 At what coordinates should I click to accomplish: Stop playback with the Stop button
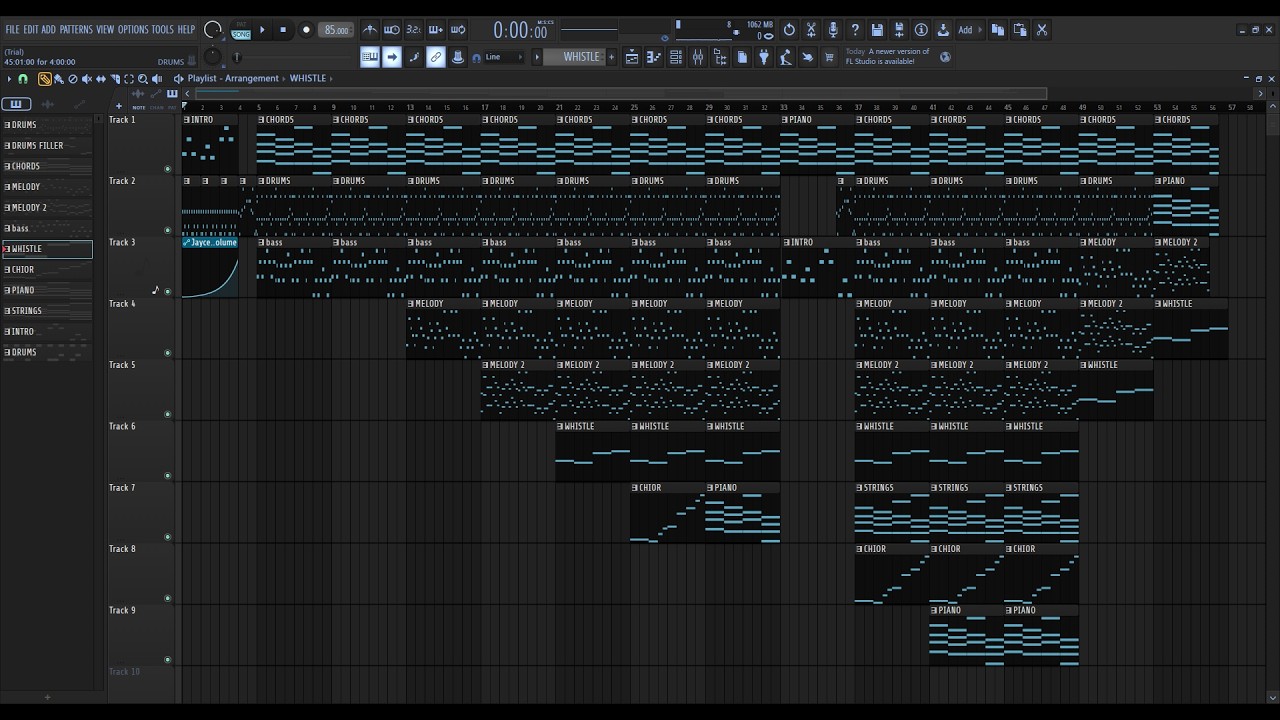pos(283,30)
